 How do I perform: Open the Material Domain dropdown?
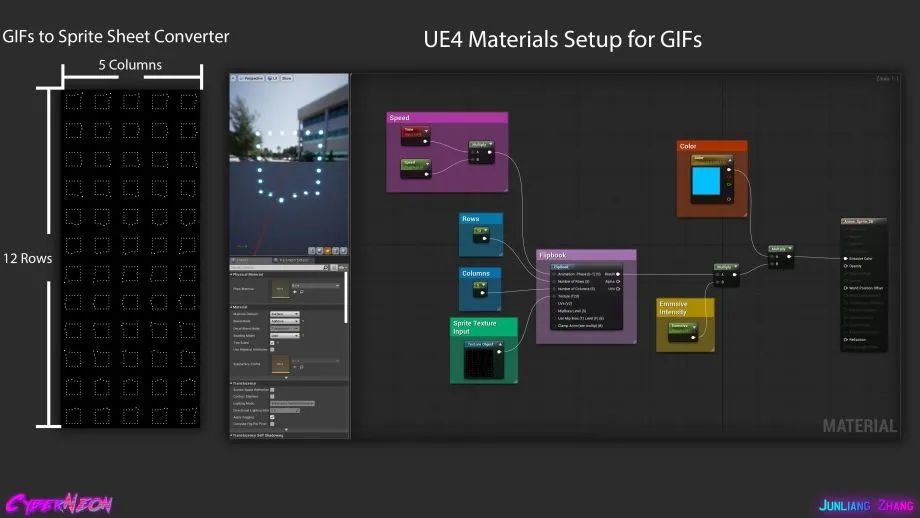tap(285, 314)
